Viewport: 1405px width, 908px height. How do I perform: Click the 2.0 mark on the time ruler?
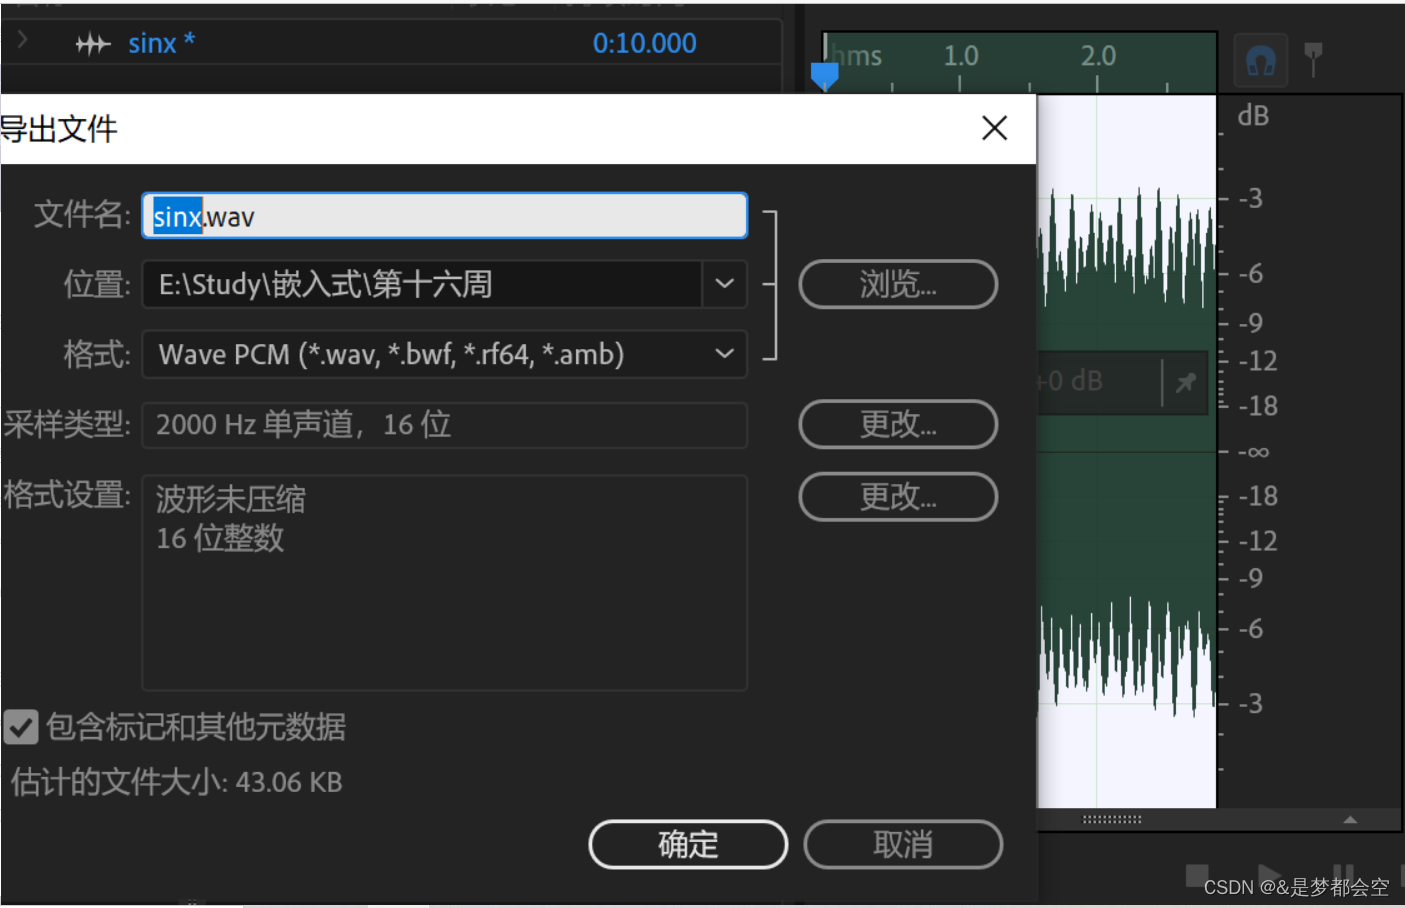click(x=1098, y=56)
